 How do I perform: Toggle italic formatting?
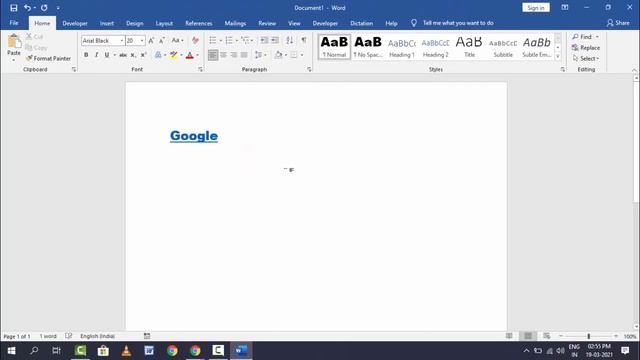pos(96,55)
